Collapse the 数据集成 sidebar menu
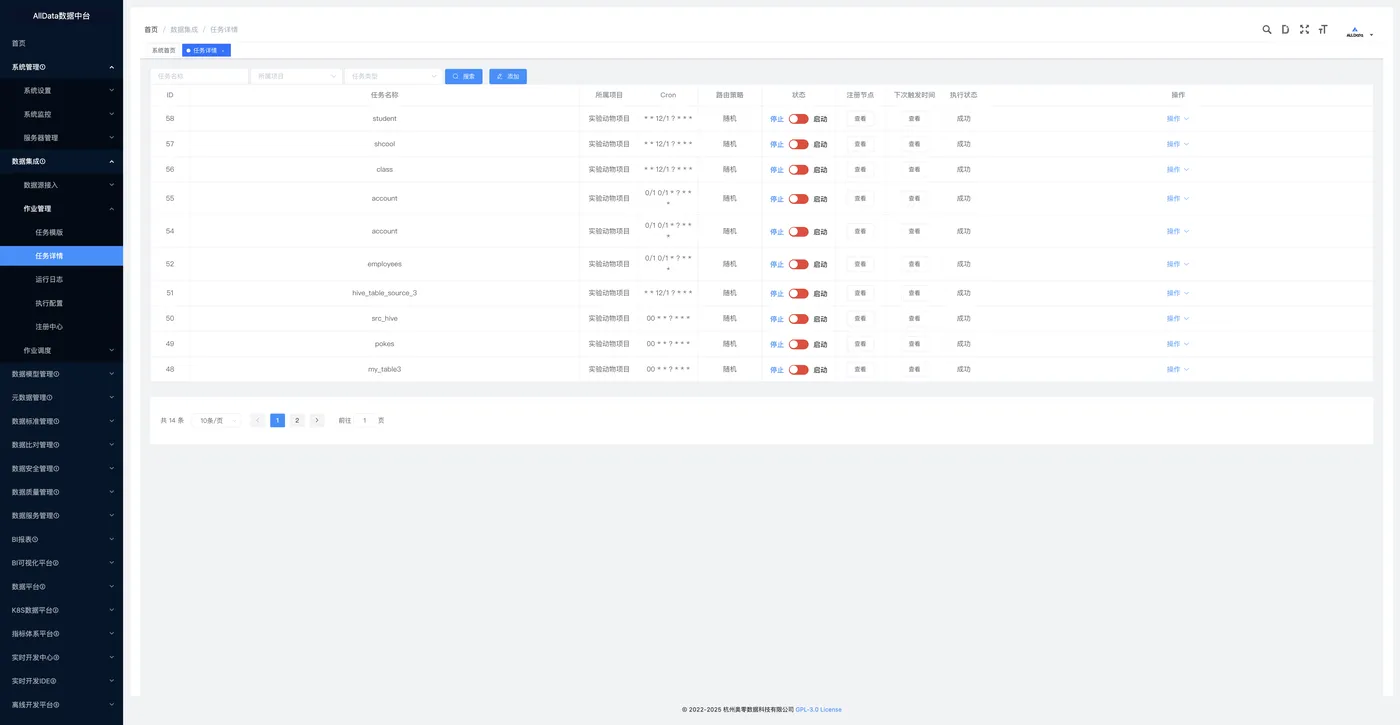1400x725 pixels. pyautogui.click(x=61, y=161)
